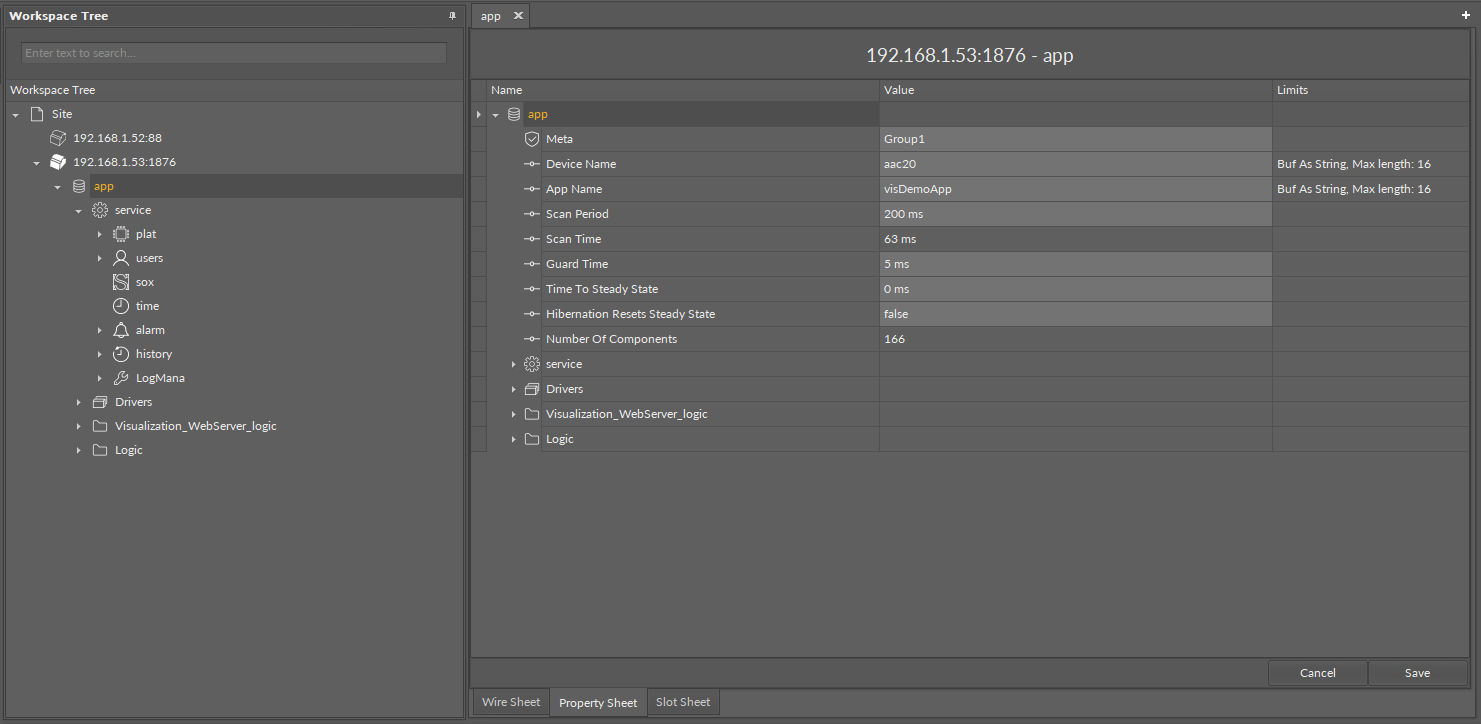This screenshot has height=724, width=1481.
Task: Edit the Meta value Group1
Action: (x=1076, y=139)
